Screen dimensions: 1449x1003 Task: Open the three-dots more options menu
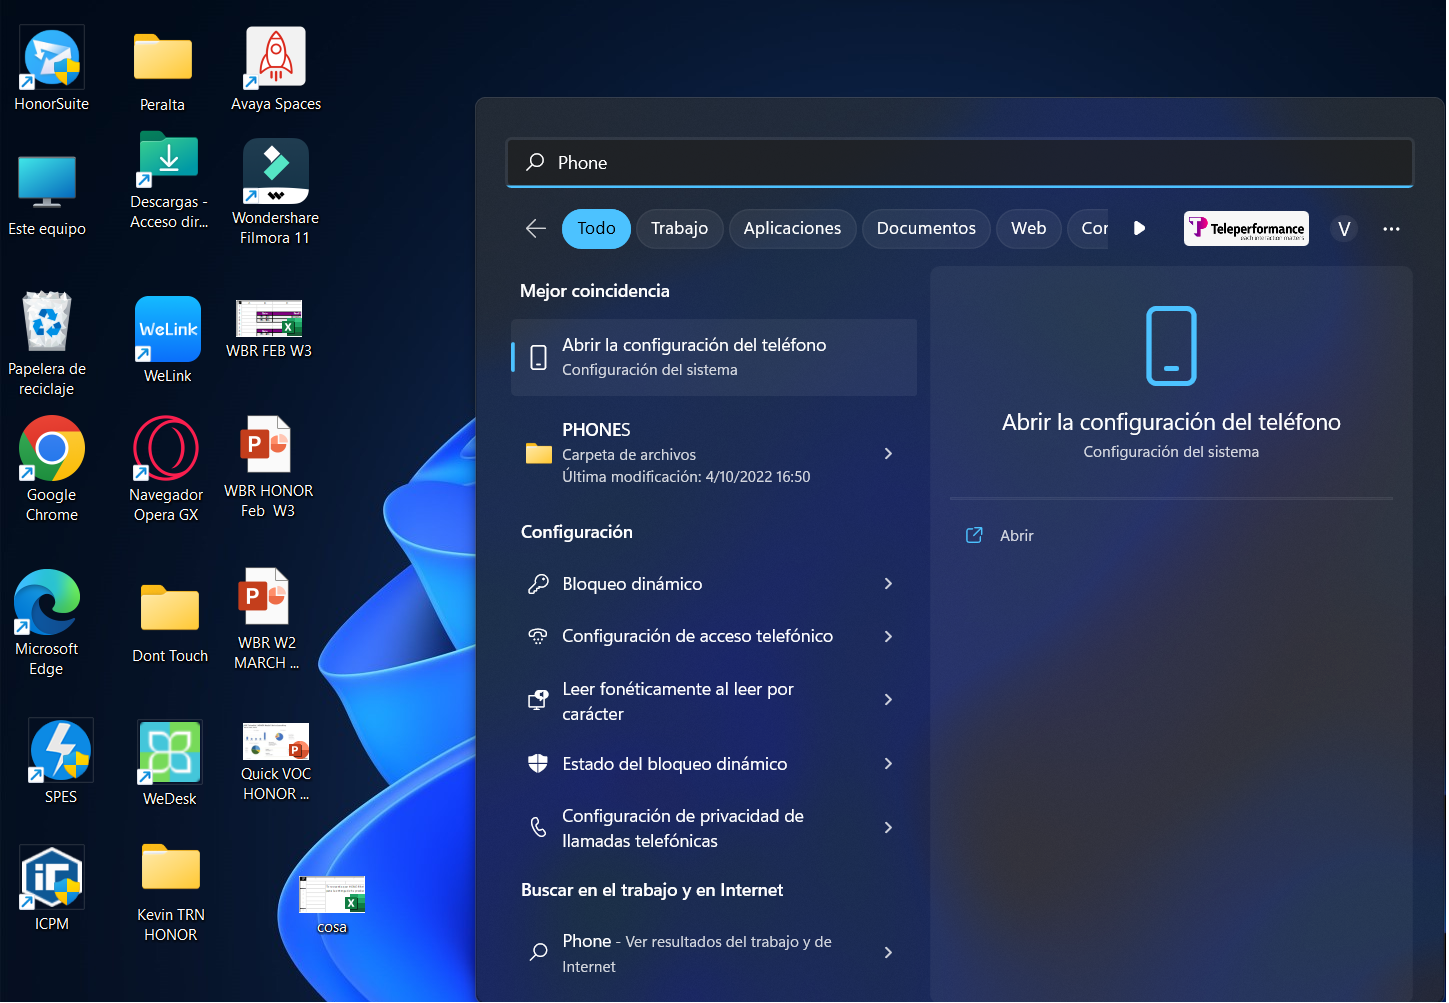(1391, 229)
